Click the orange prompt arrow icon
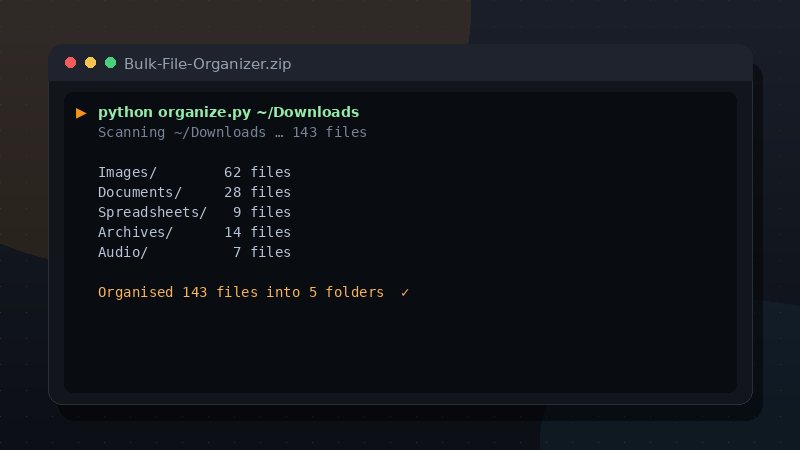This screenshot has height=450, width=800. point(81,113)
